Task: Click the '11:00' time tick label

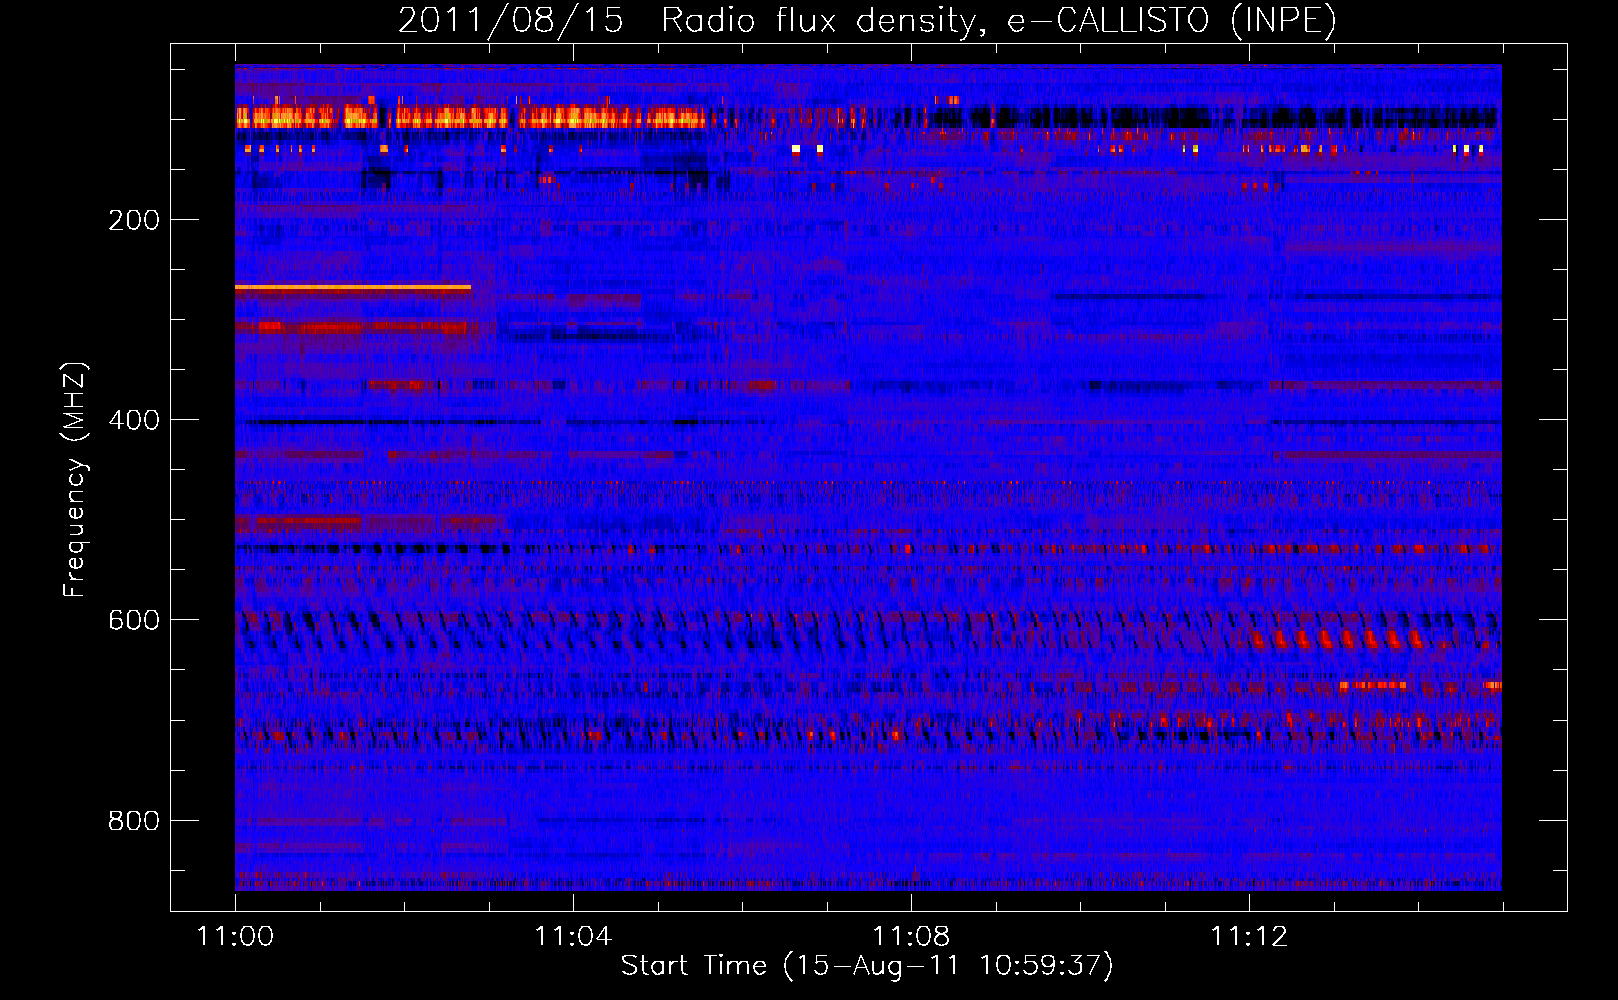Action: (x=235, y=936)
